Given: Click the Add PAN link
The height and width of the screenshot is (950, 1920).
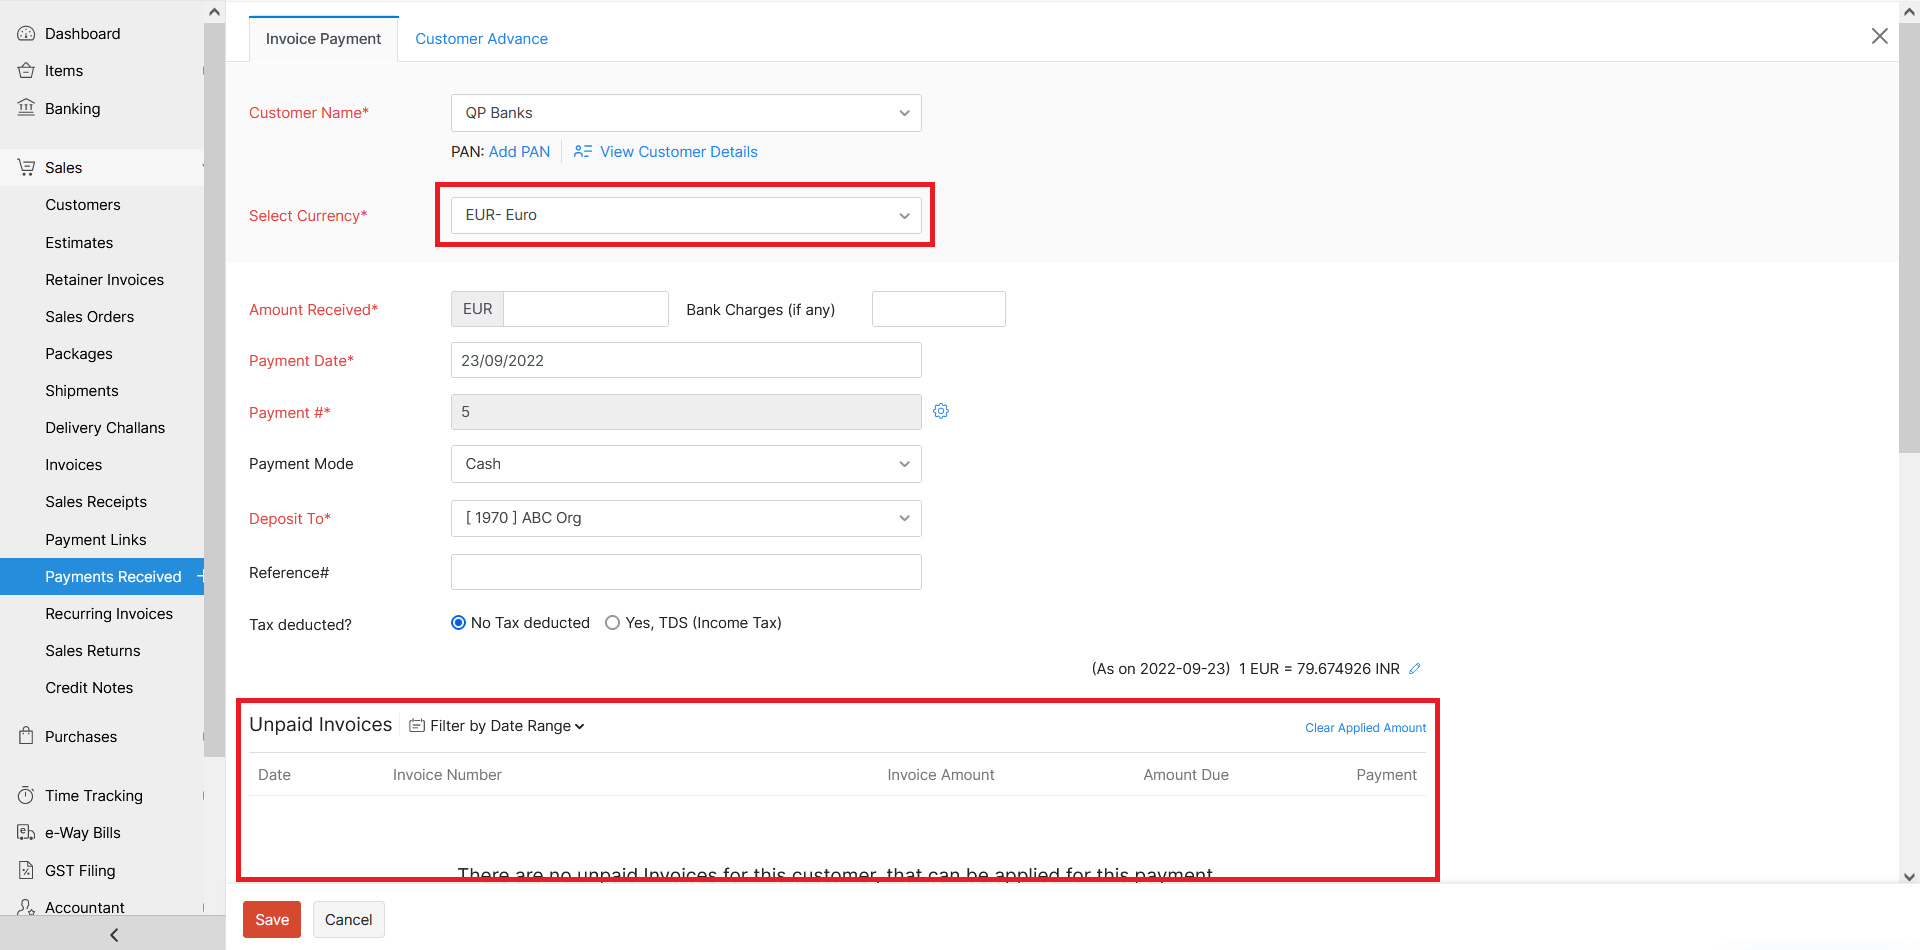Looking at the screenshot, I should [x=519, y=151].
